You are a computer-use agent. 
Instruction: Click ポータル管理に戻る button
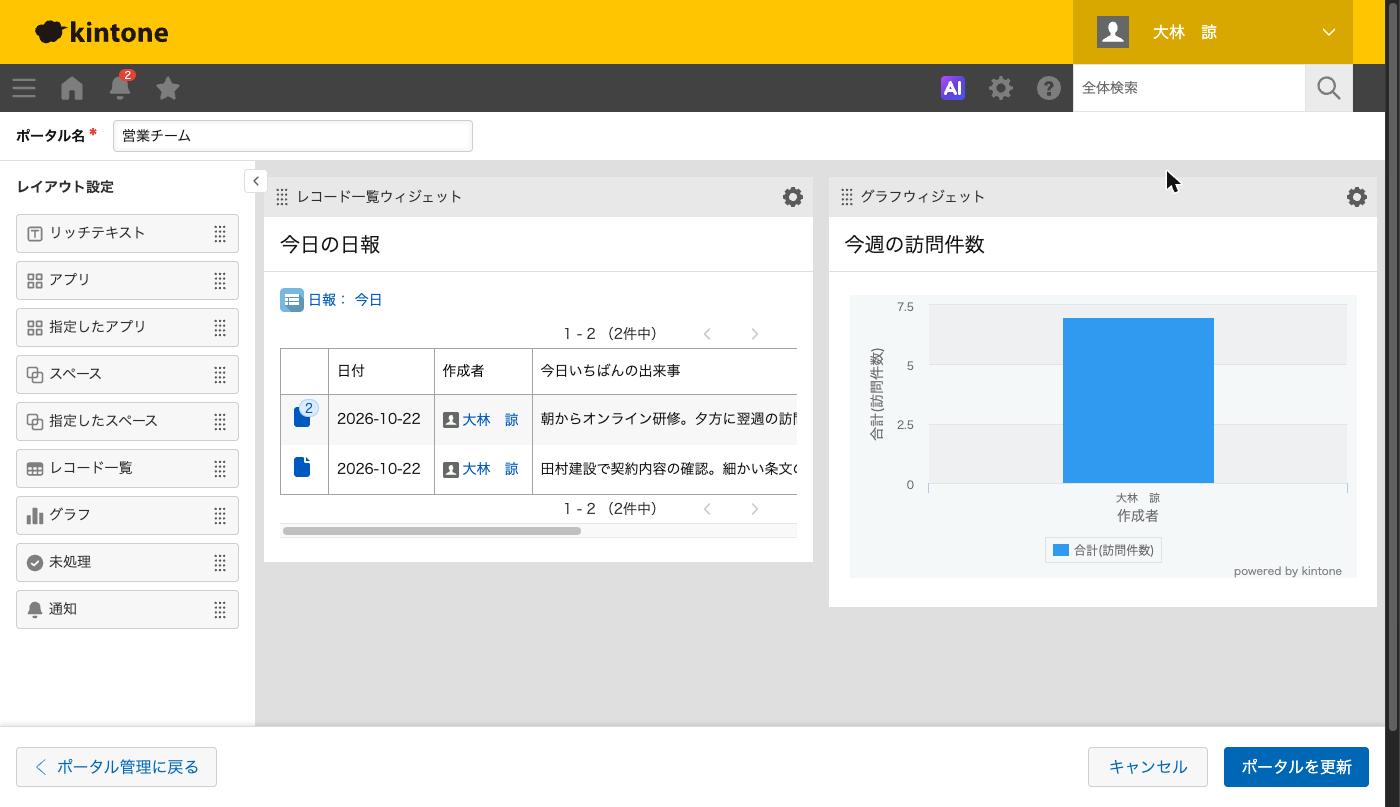click(116, 767)
